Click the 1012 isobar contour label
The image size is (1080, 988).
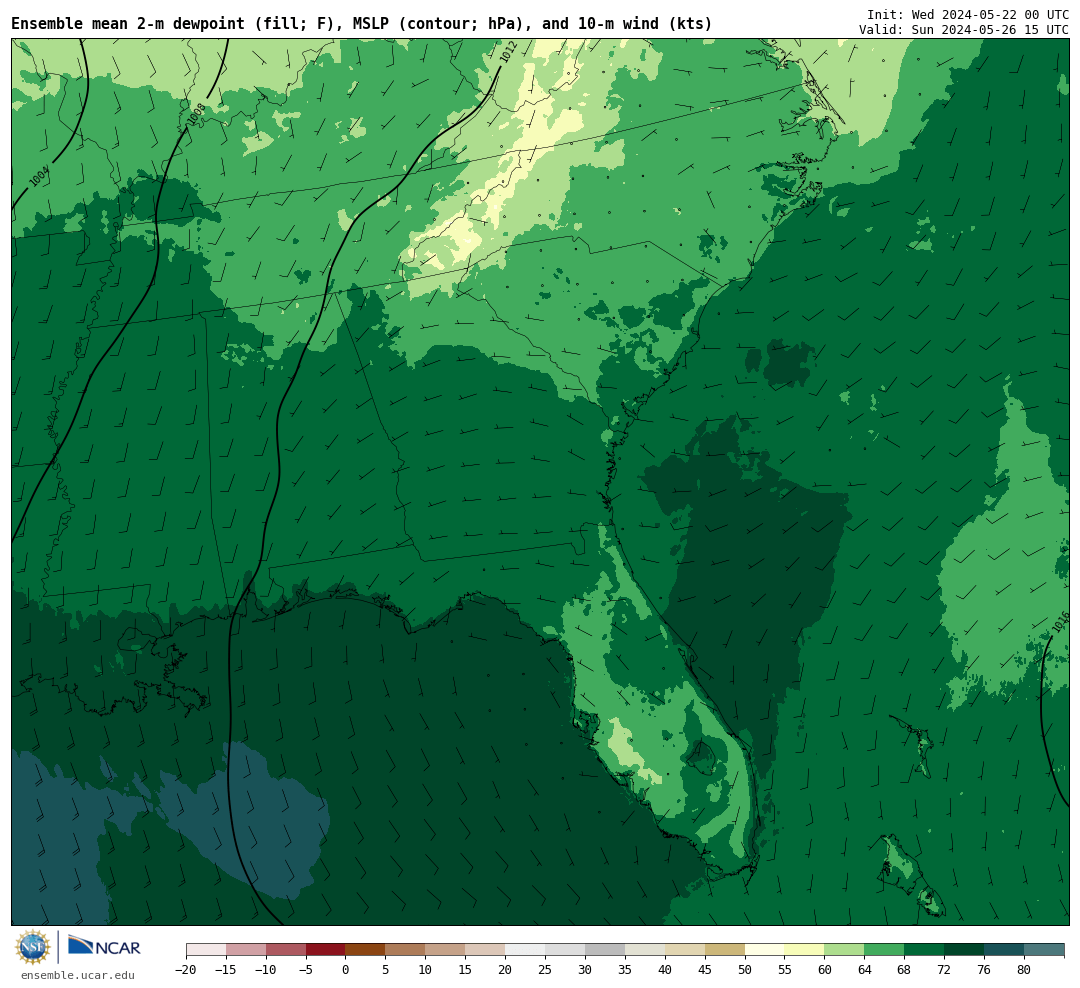[508, 52]
